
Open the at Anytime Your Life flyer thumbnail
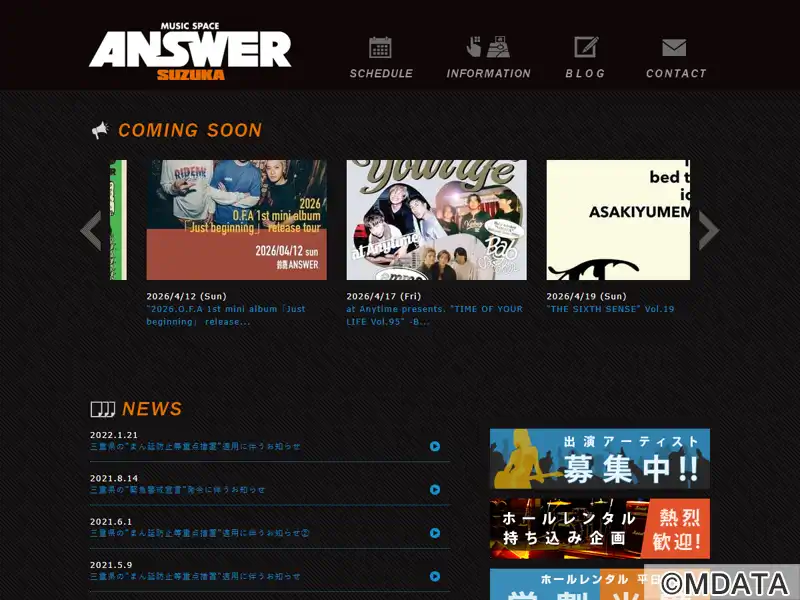437,220
